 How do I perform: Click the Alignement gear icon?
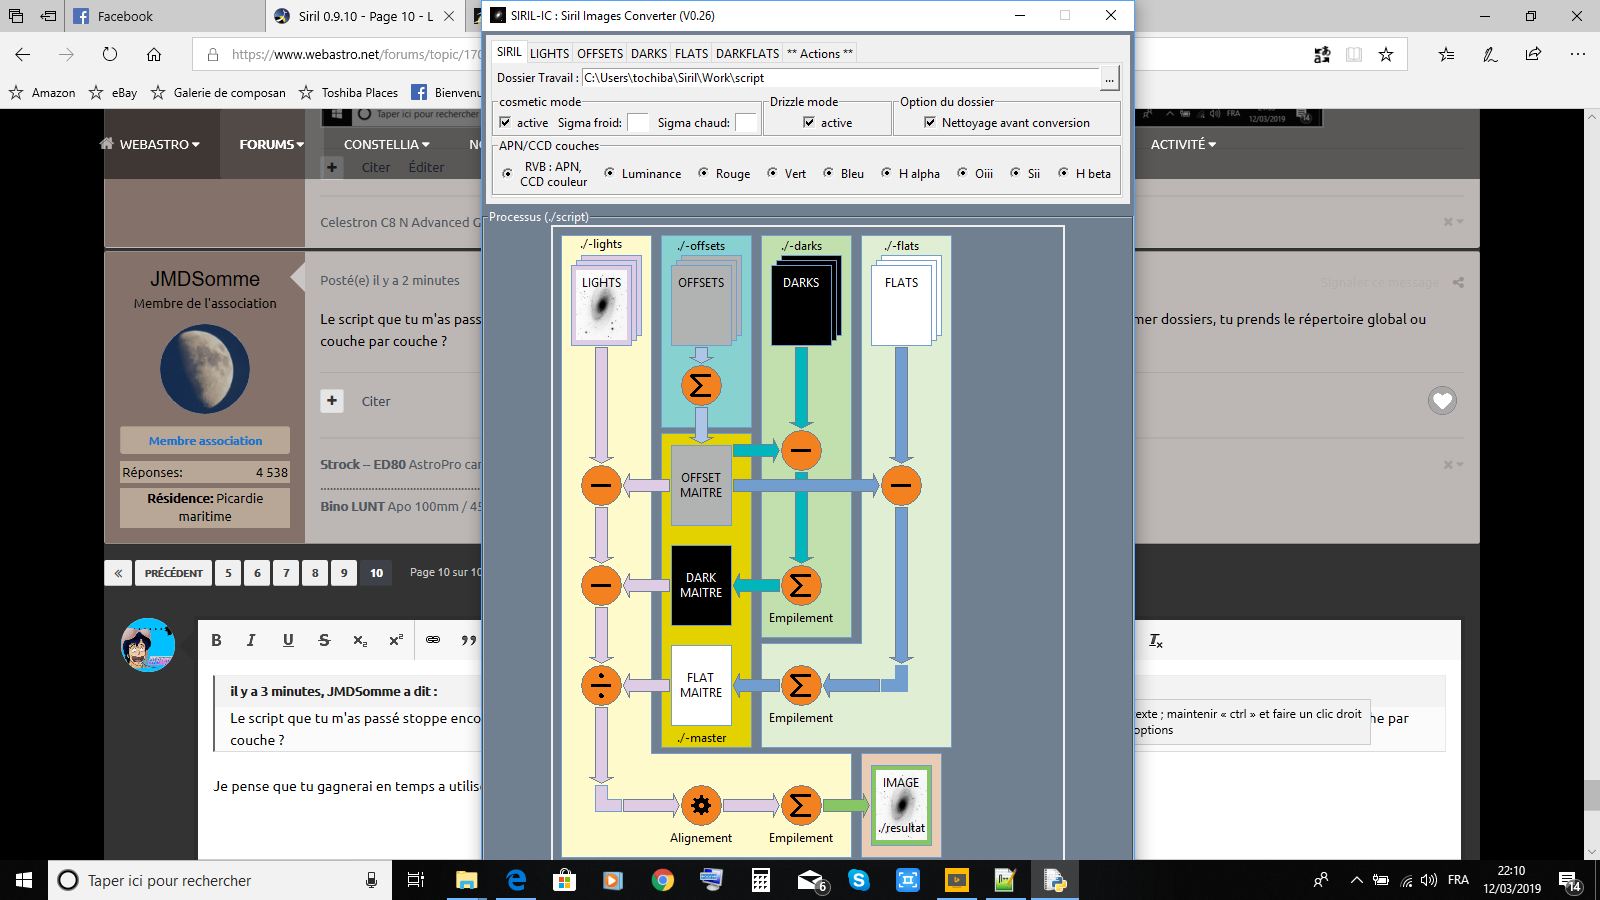click(x=701, y=805)
